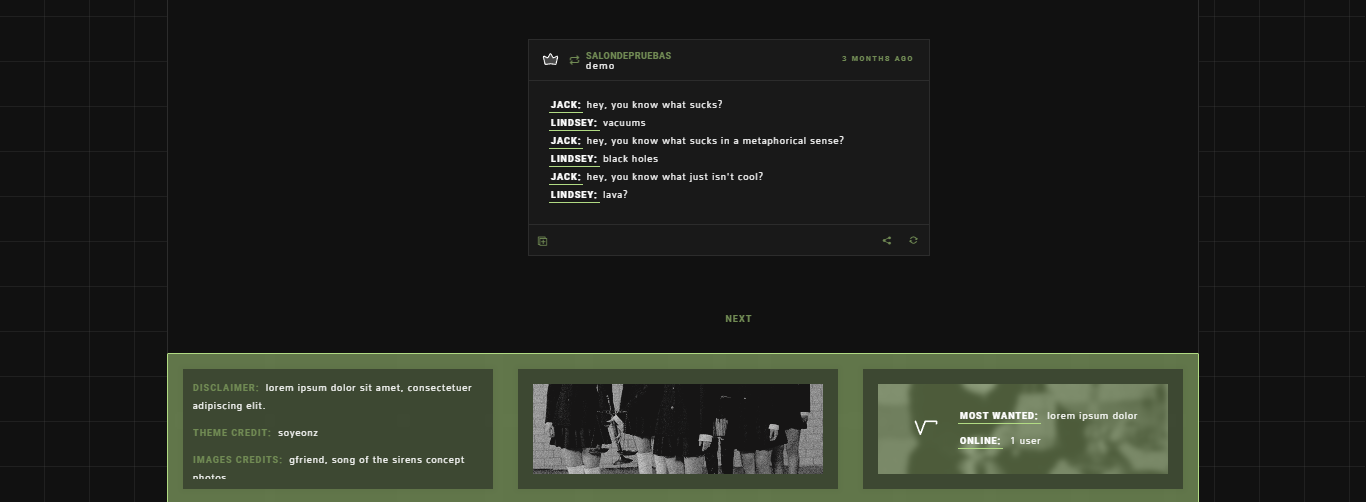Click the square-root symbol icon in sidebar box
Image resolution: width=1366 pixels, height=502 pixels.
pyautogui.click(x=926, y=428)
